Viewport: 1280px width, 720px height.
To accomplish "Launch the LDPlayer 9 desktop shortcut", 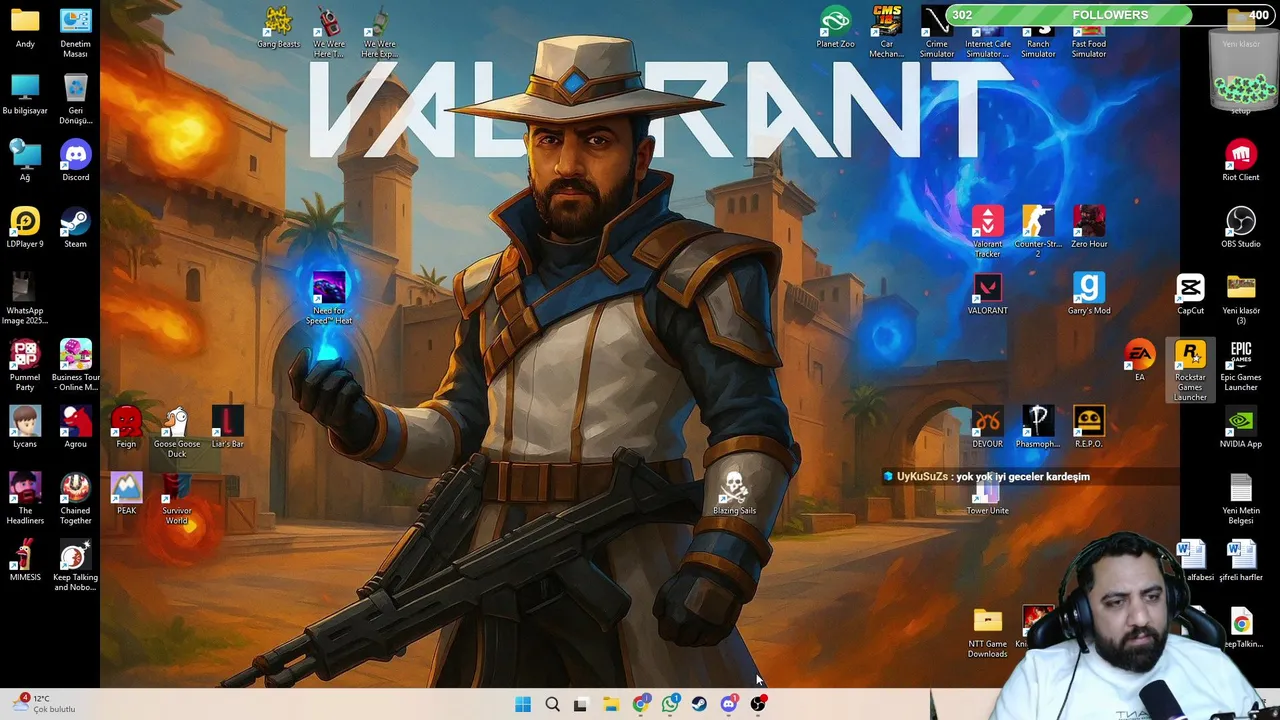I will 25,228.
